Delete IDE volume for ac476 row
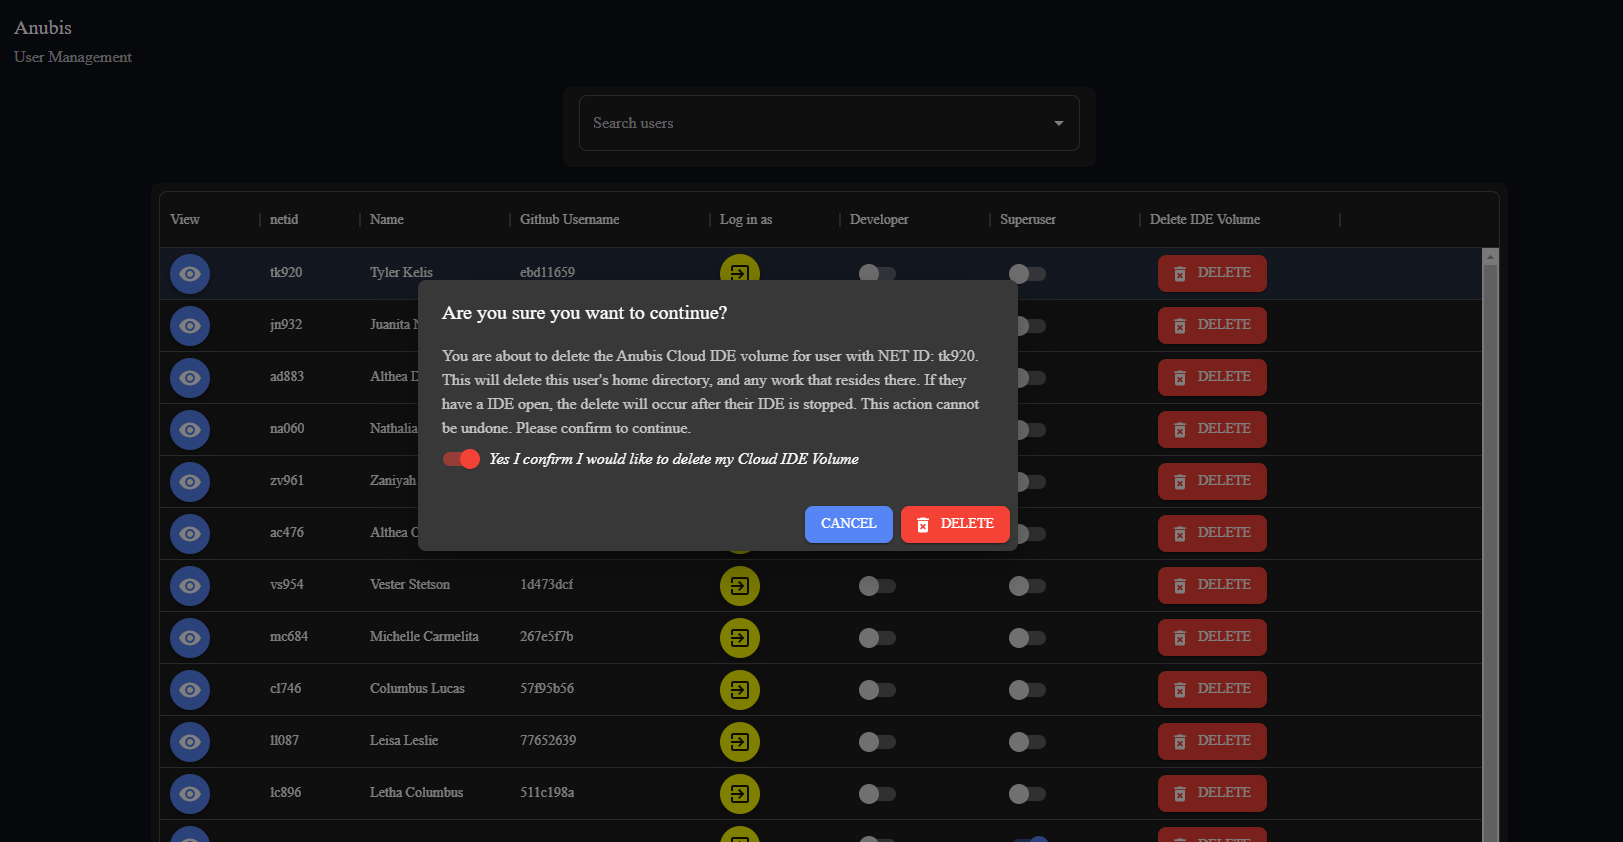The width and height of the screenshot is (1623, 842). point(1212,533)
